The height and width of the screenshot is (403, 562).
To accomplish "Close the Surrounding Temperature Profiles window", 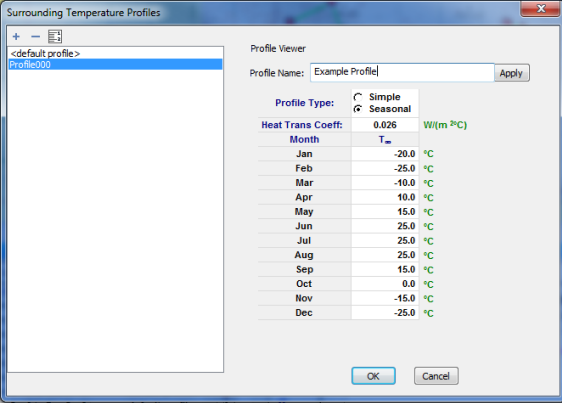I will tap(540, 8).
